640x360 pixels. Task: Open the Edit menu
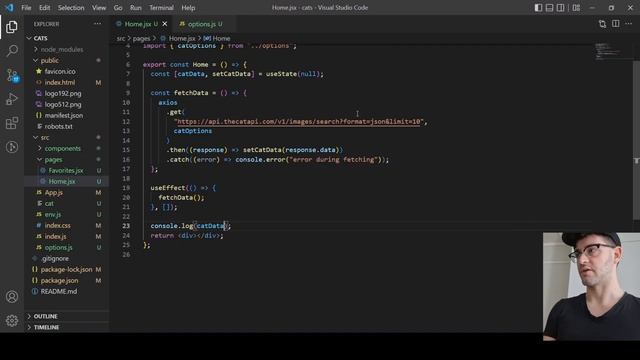click(44, 8)
